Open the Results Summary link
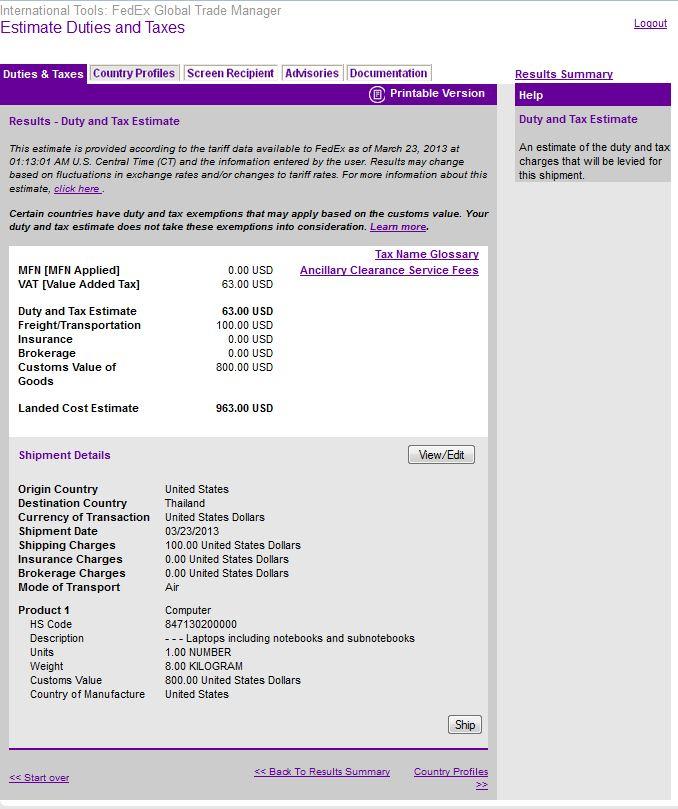 (563, 74)
